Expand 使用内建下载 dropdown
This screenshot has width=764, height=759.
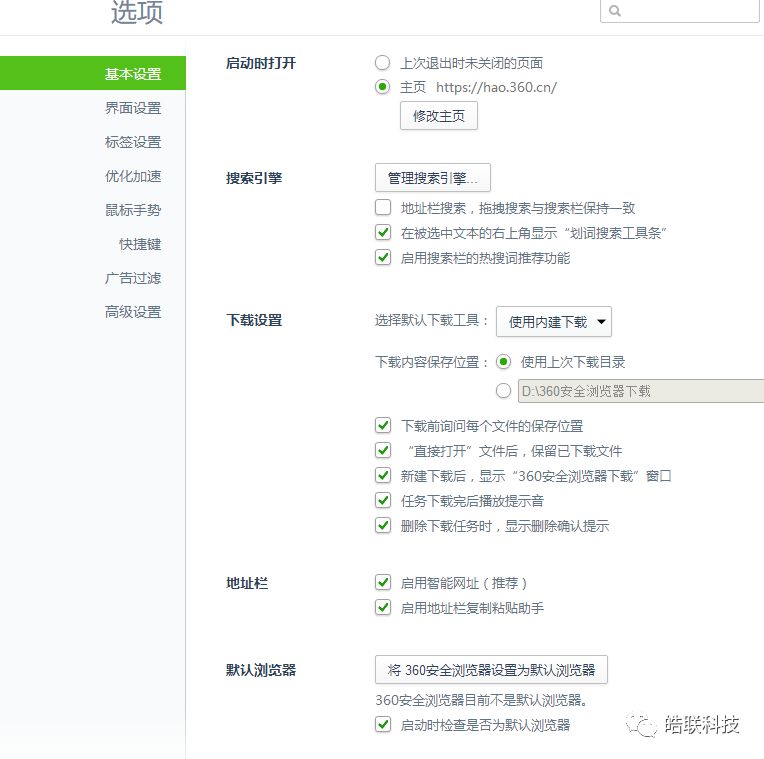pos(554,322)
